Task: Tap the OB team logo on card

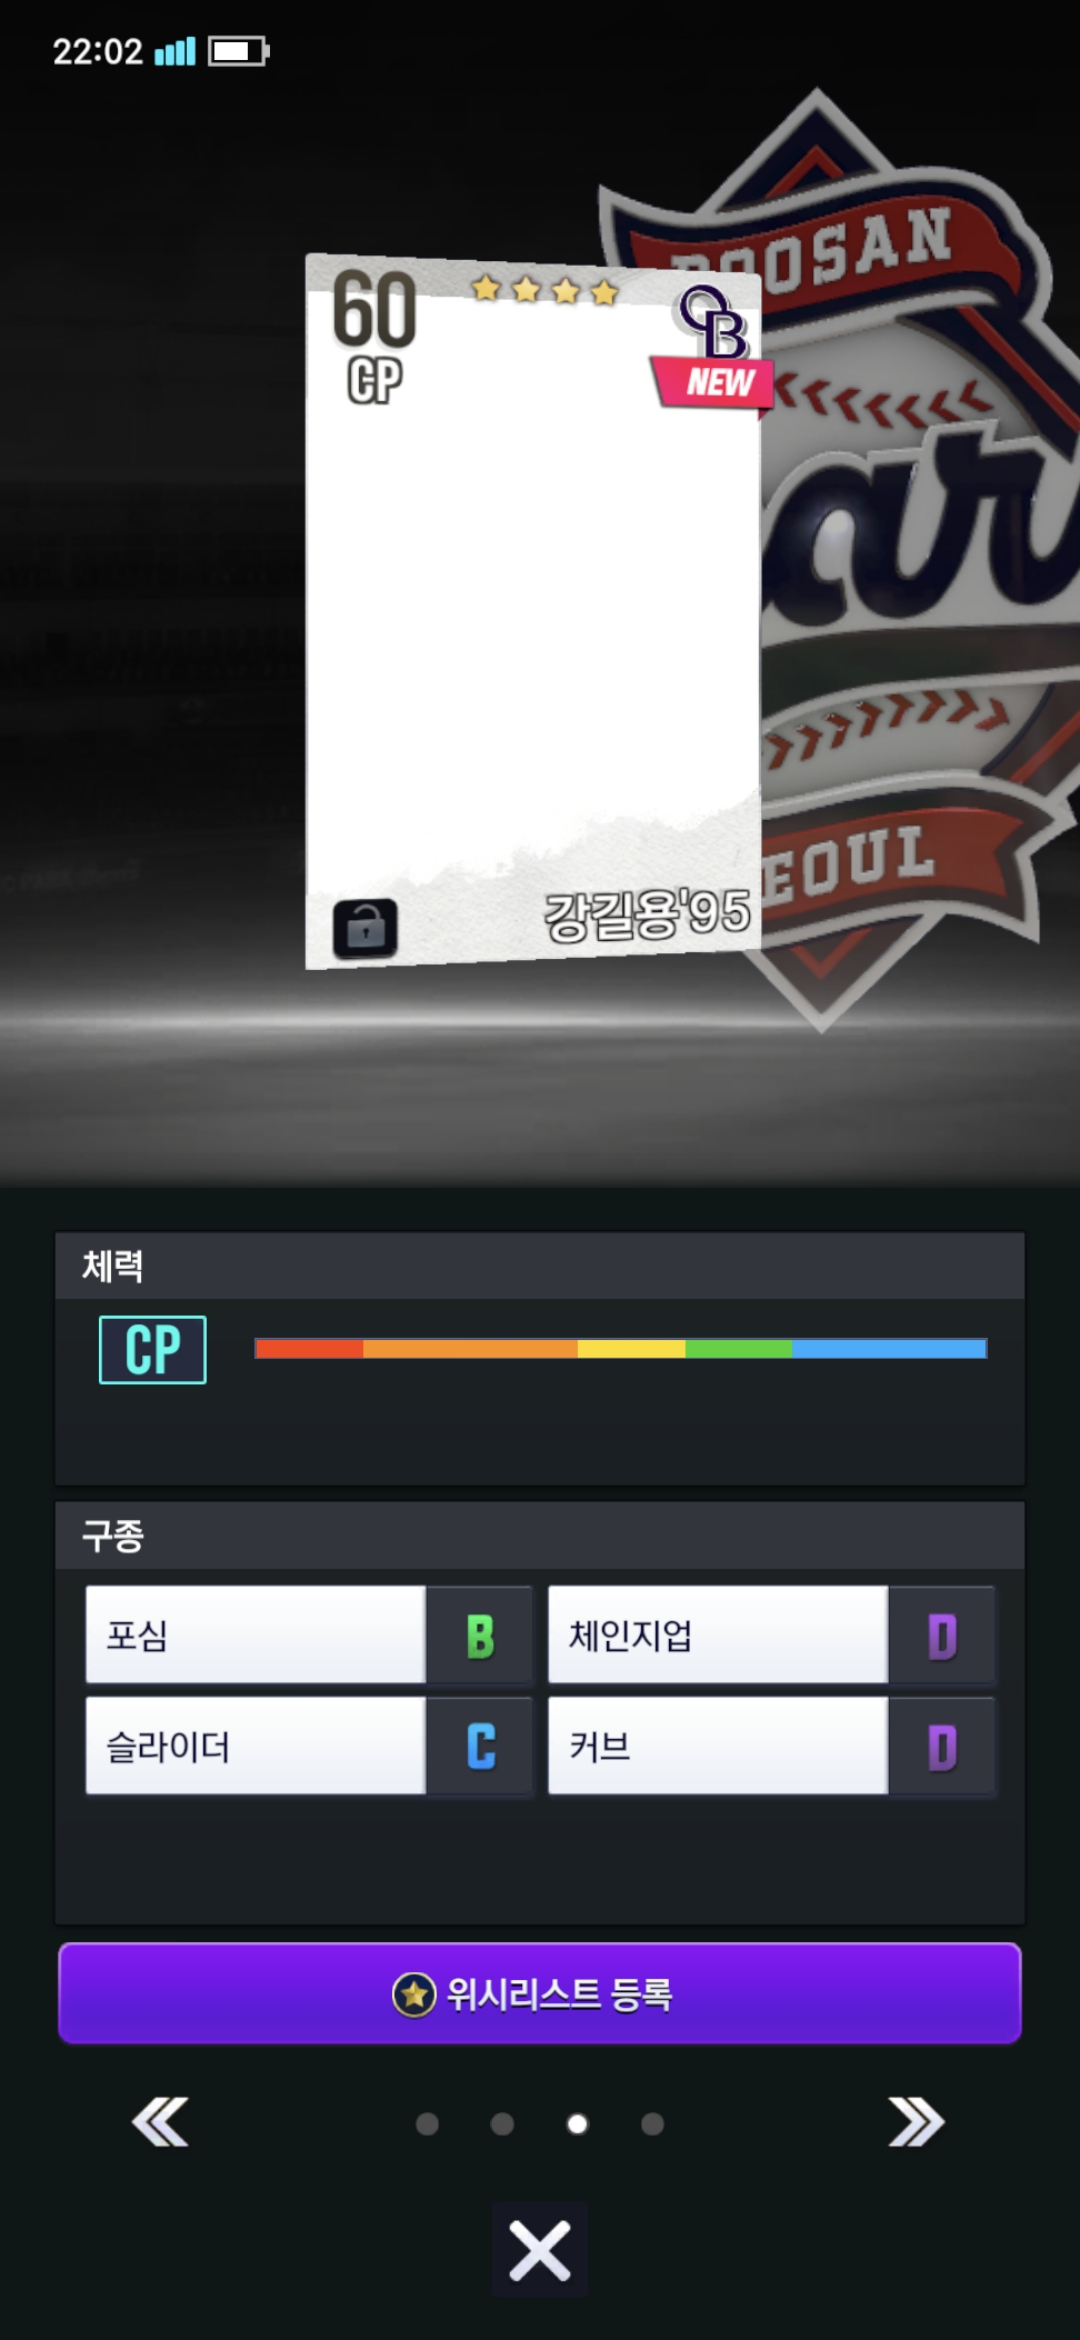Action: point(714,322)
